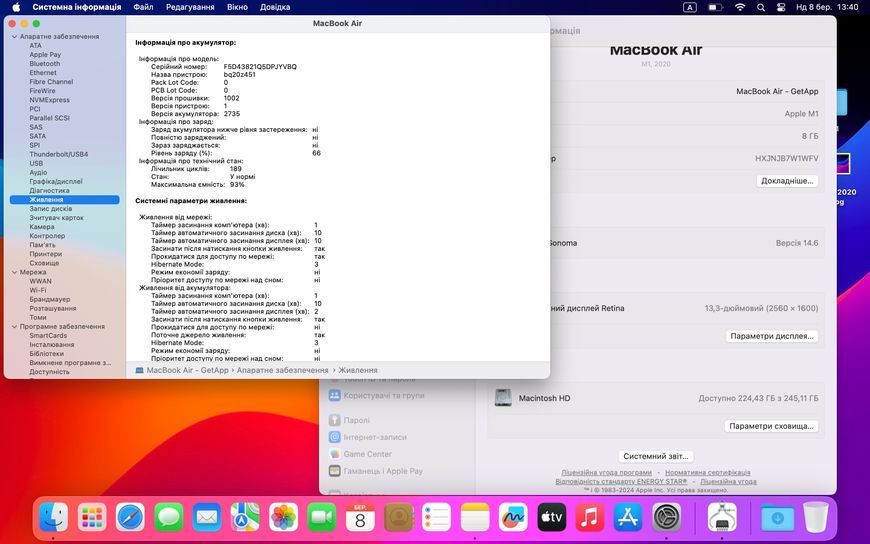
Task: Open the Файл menu
Action: 143,7
